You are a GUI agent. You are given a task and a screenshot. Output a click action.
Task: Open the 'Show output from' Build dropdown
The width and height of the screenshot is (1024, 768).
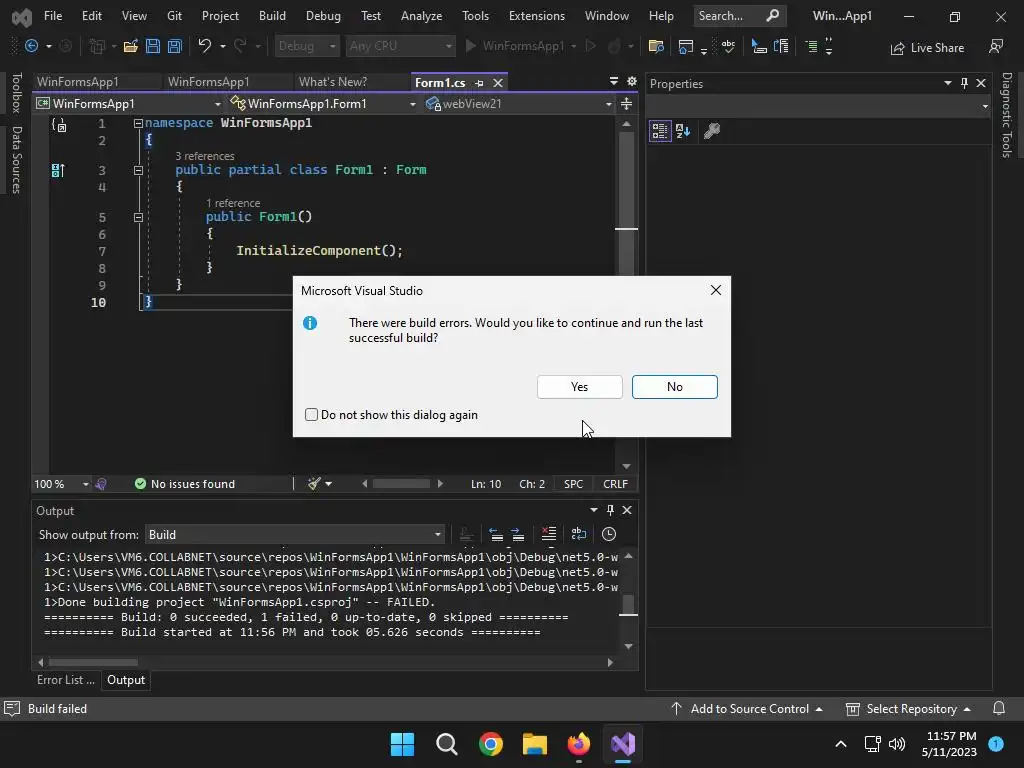pos(295,535)
